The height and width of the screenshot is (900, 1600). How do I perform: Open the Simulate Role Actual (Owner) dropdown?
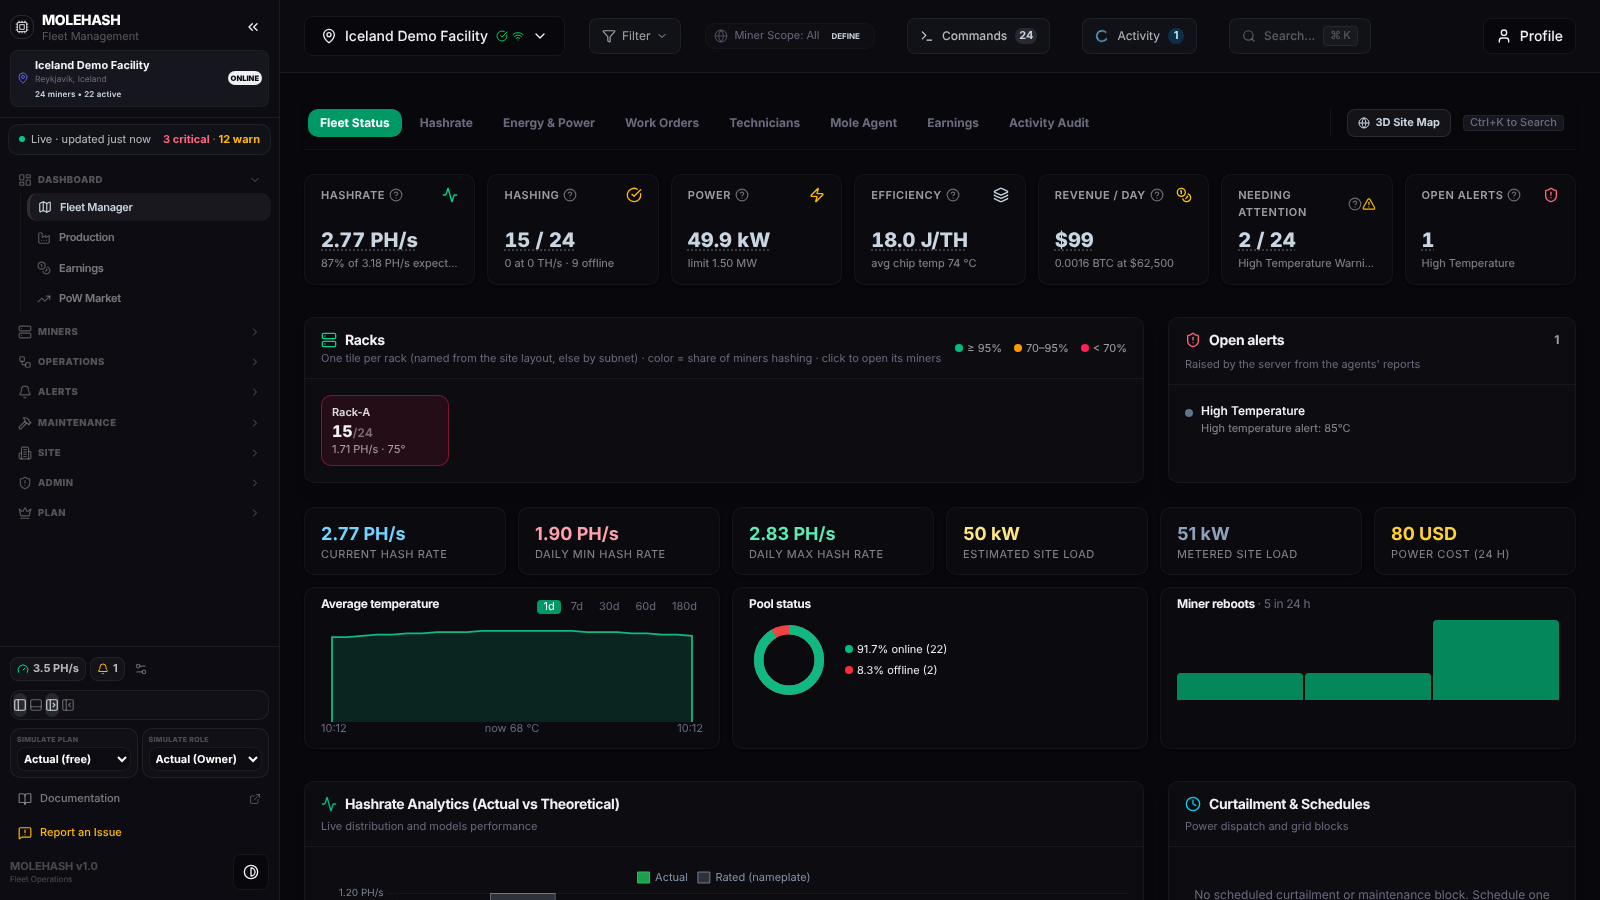[207, 759]
